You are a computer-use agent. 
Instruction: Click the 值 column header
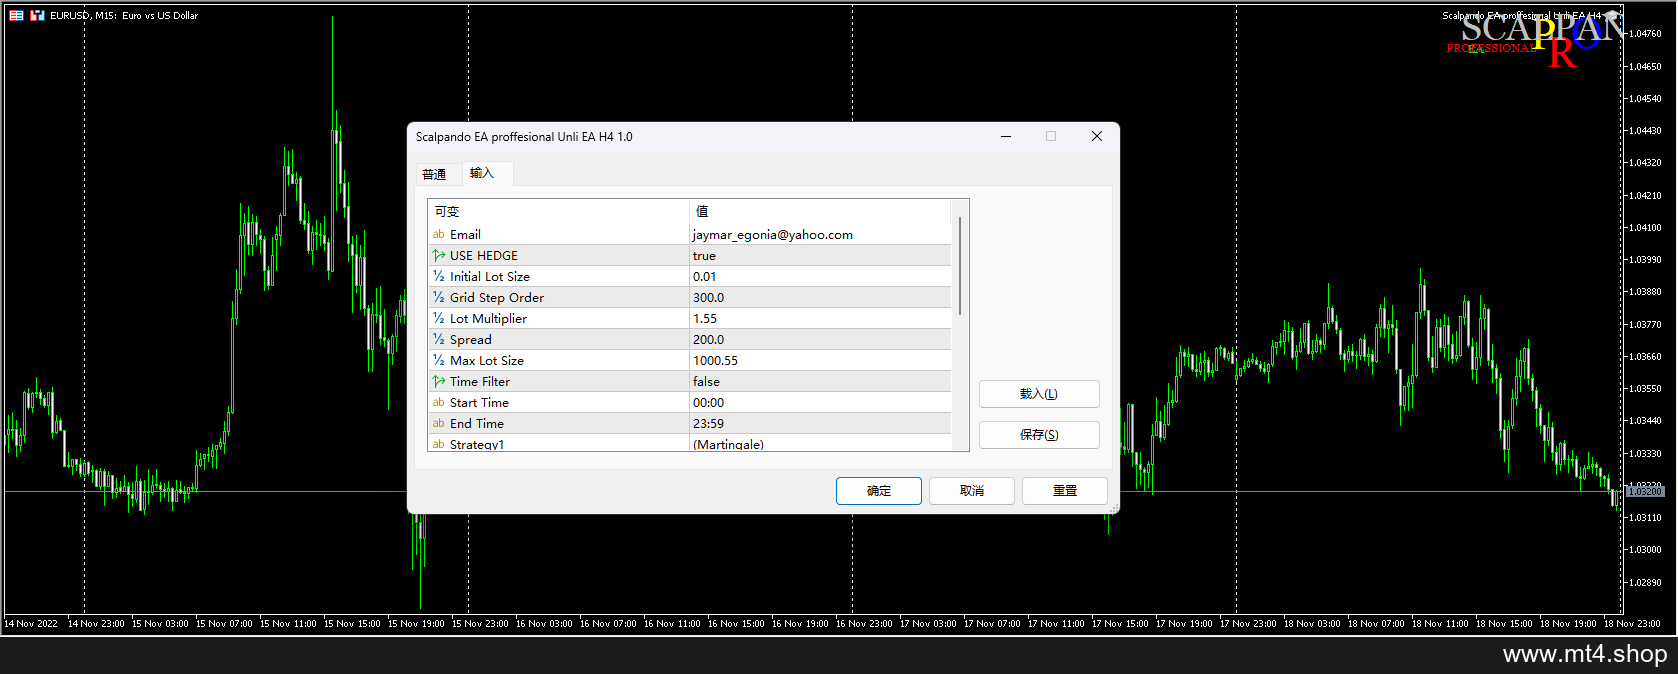[x=820, y=212]
